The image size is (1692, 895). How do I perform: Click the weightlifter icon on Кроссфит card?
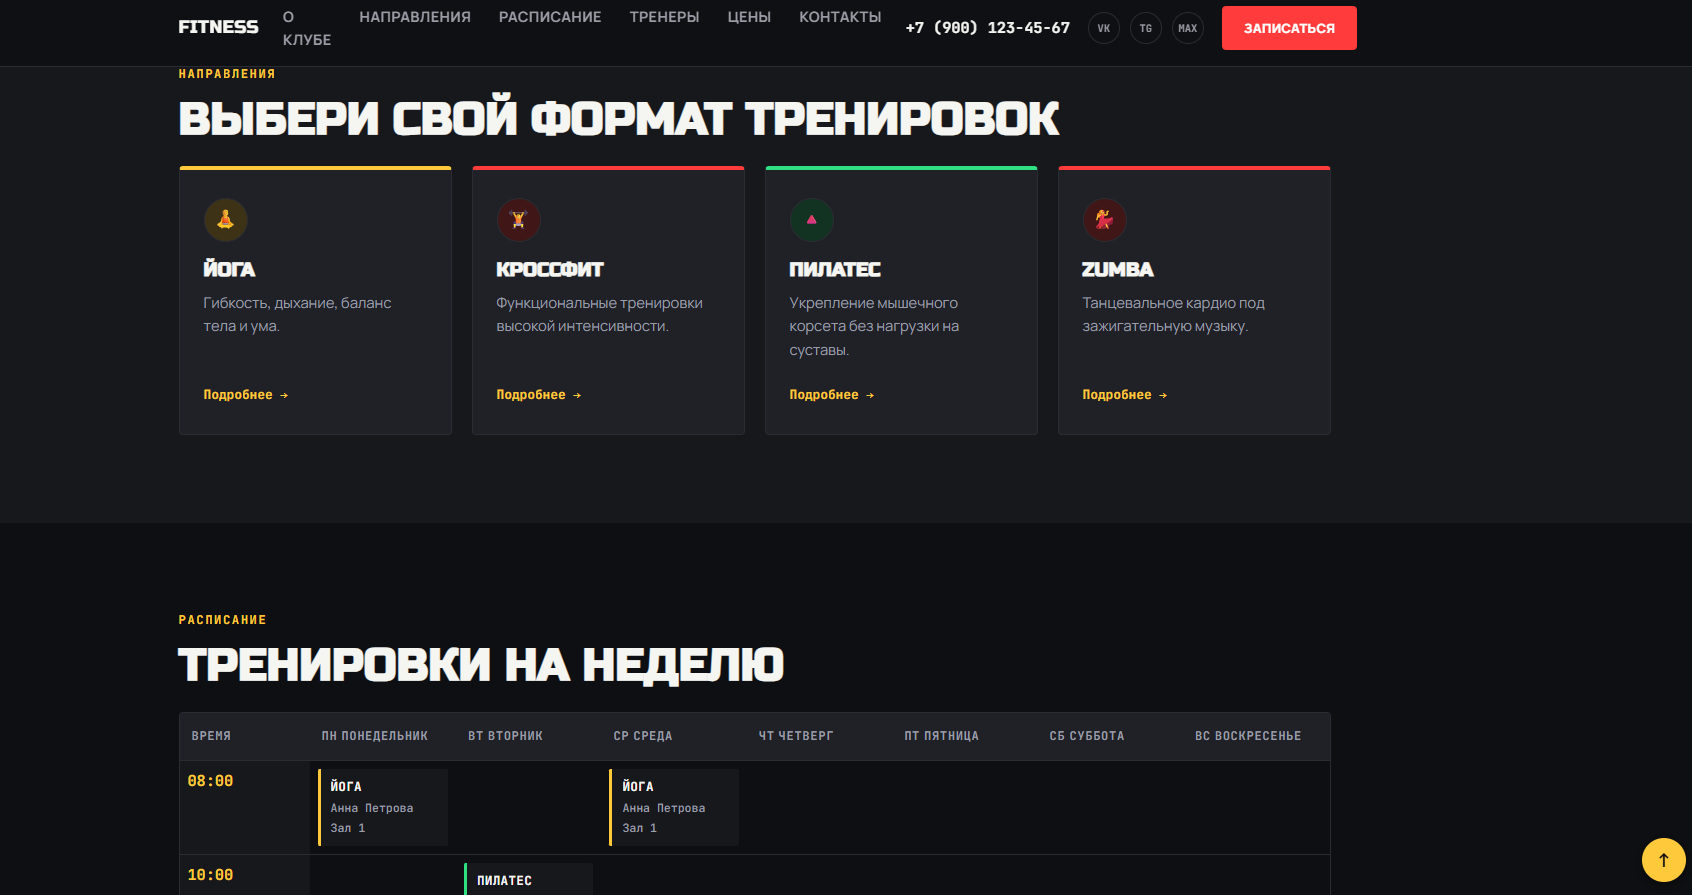click(519, 220)
